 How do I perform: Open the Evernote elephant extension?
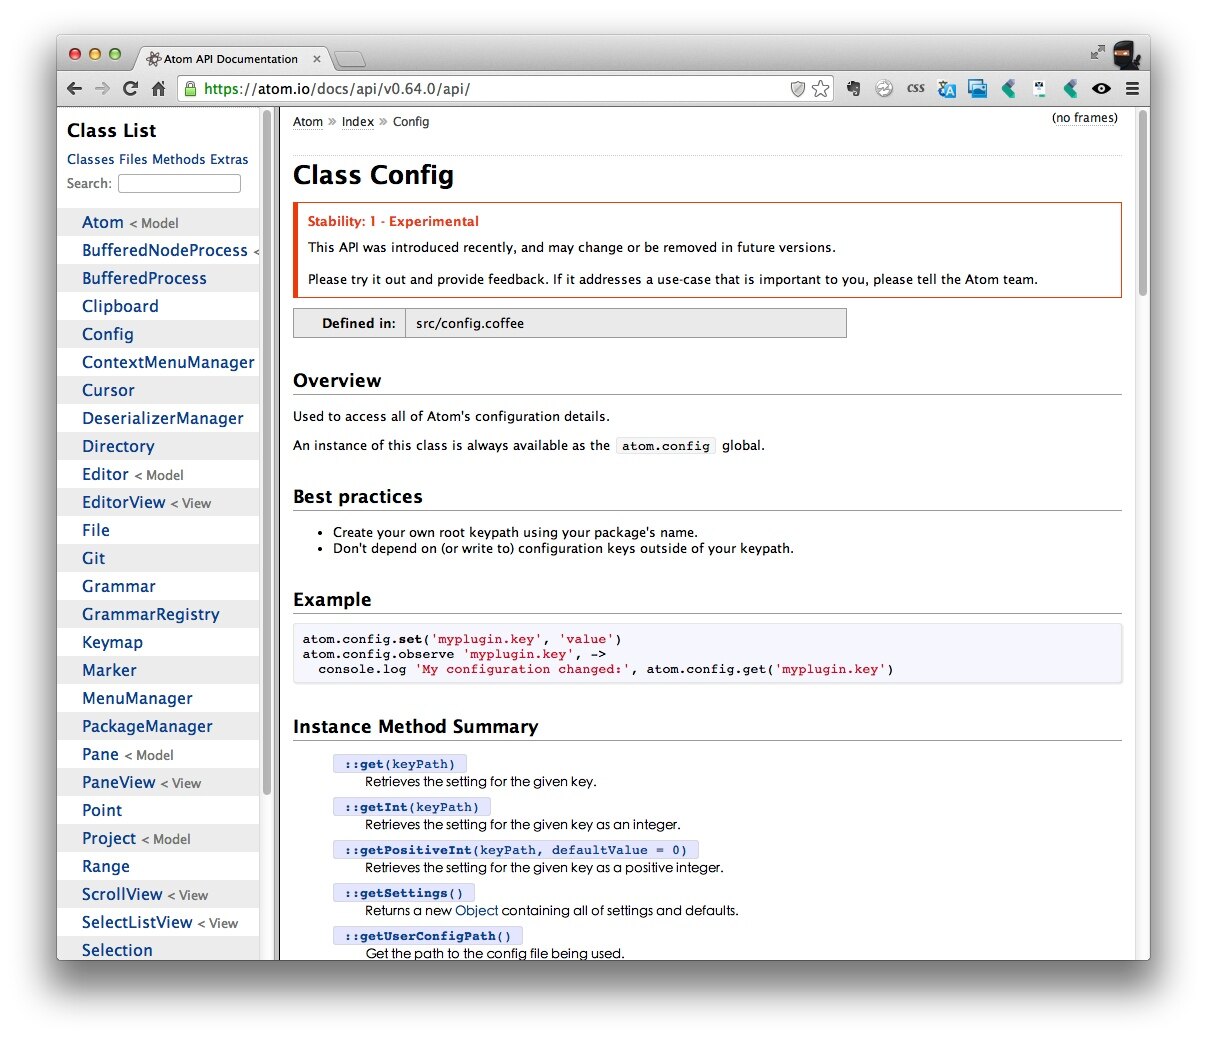[853, 88]
